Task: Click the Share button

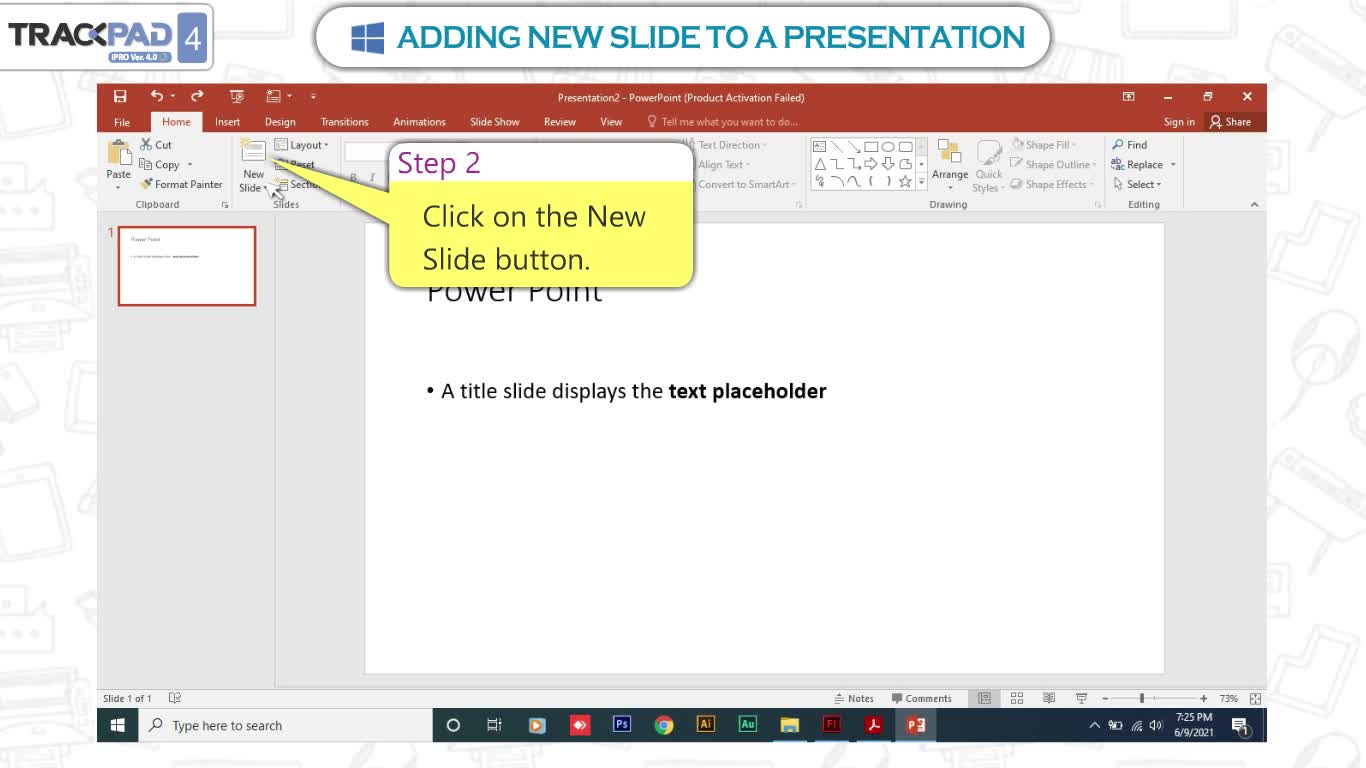Action: coord(1230,122)
